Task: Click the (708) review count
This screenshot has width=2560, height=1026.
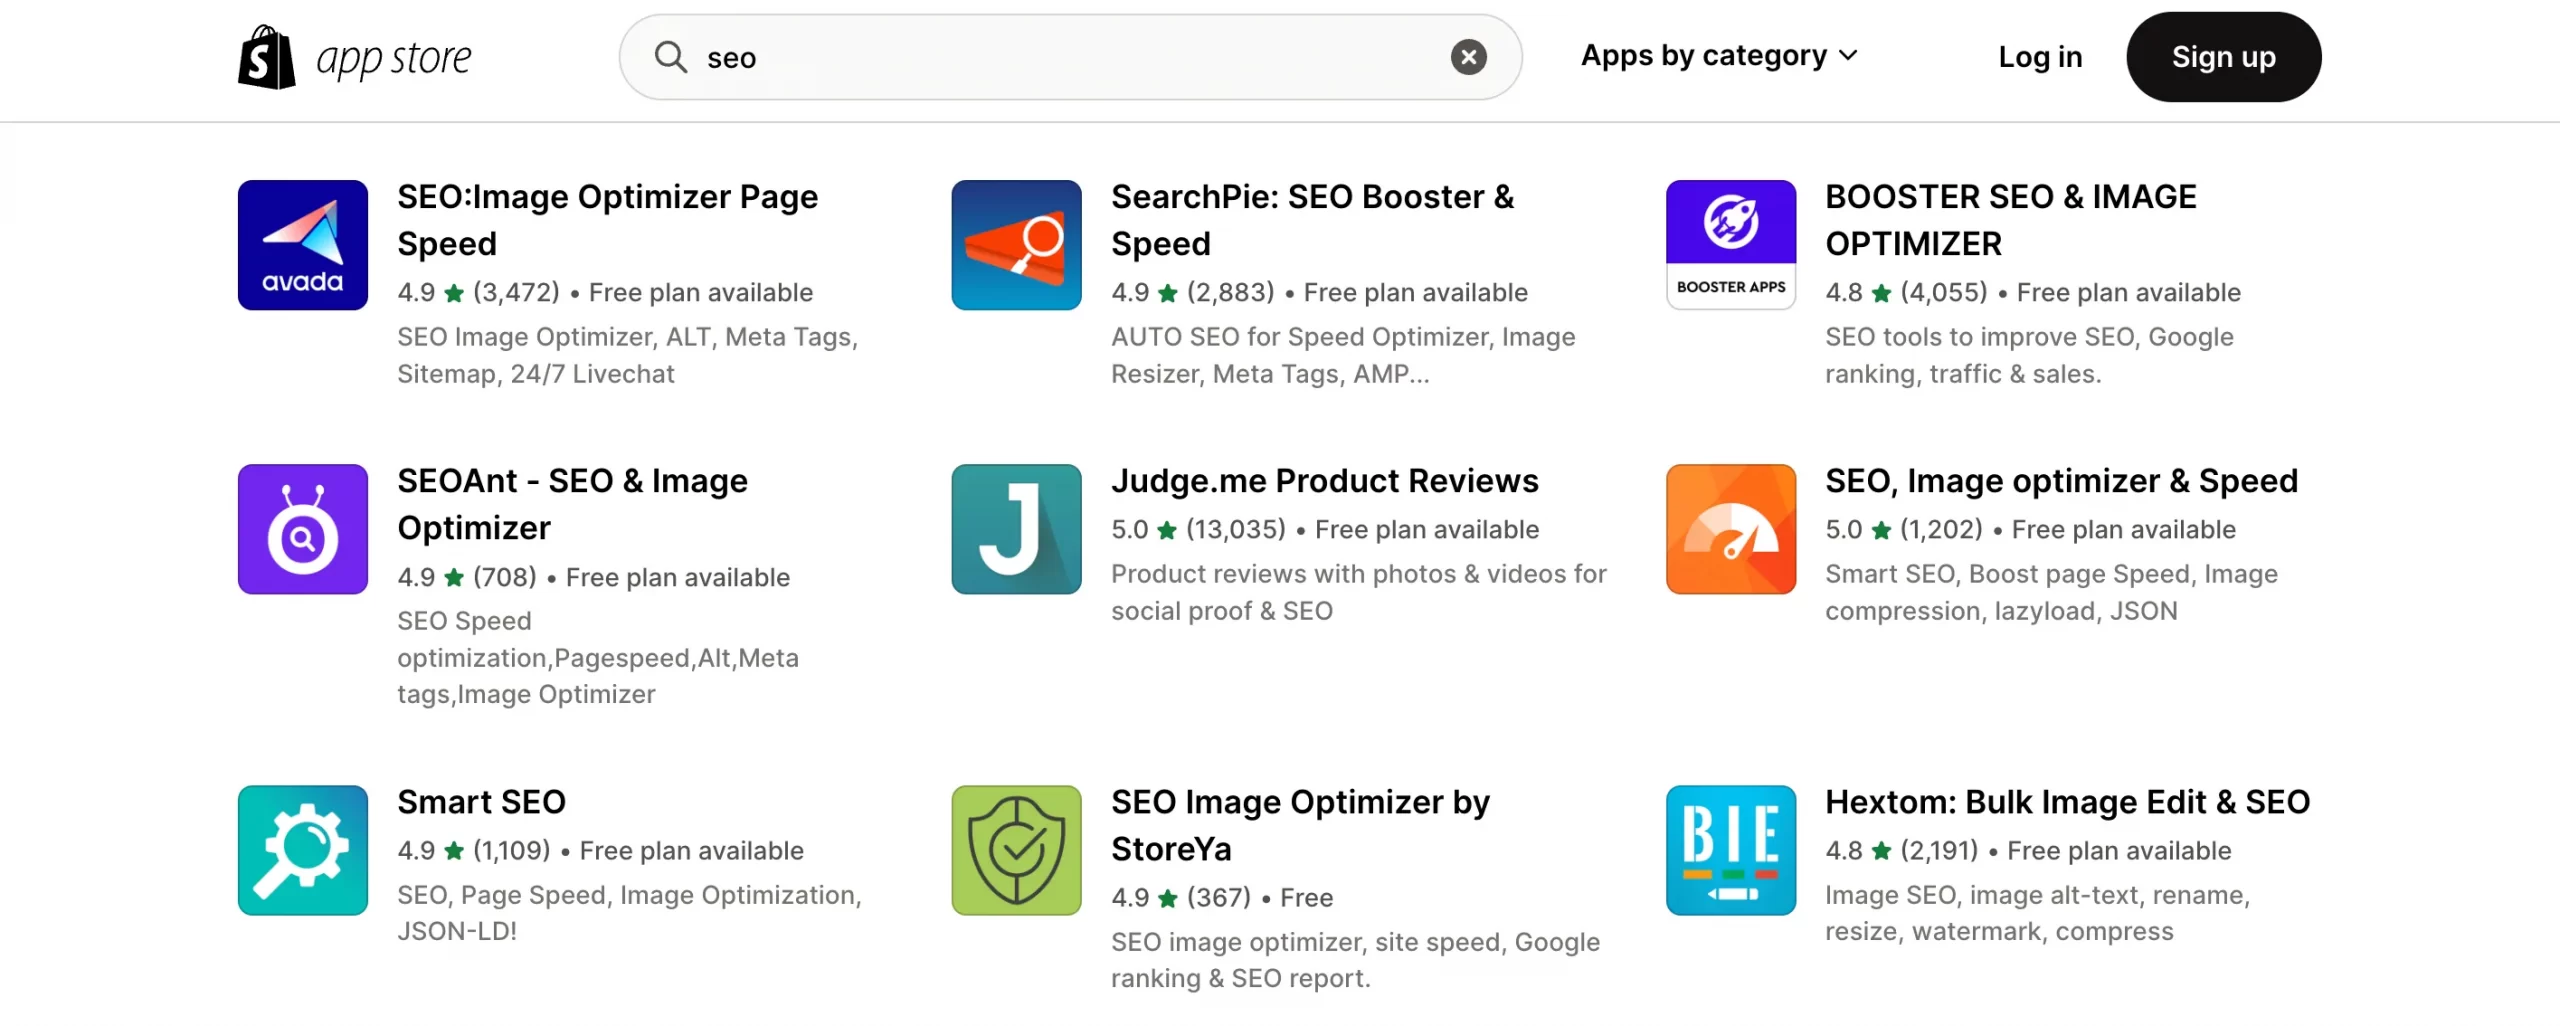Action: point(504,578)
